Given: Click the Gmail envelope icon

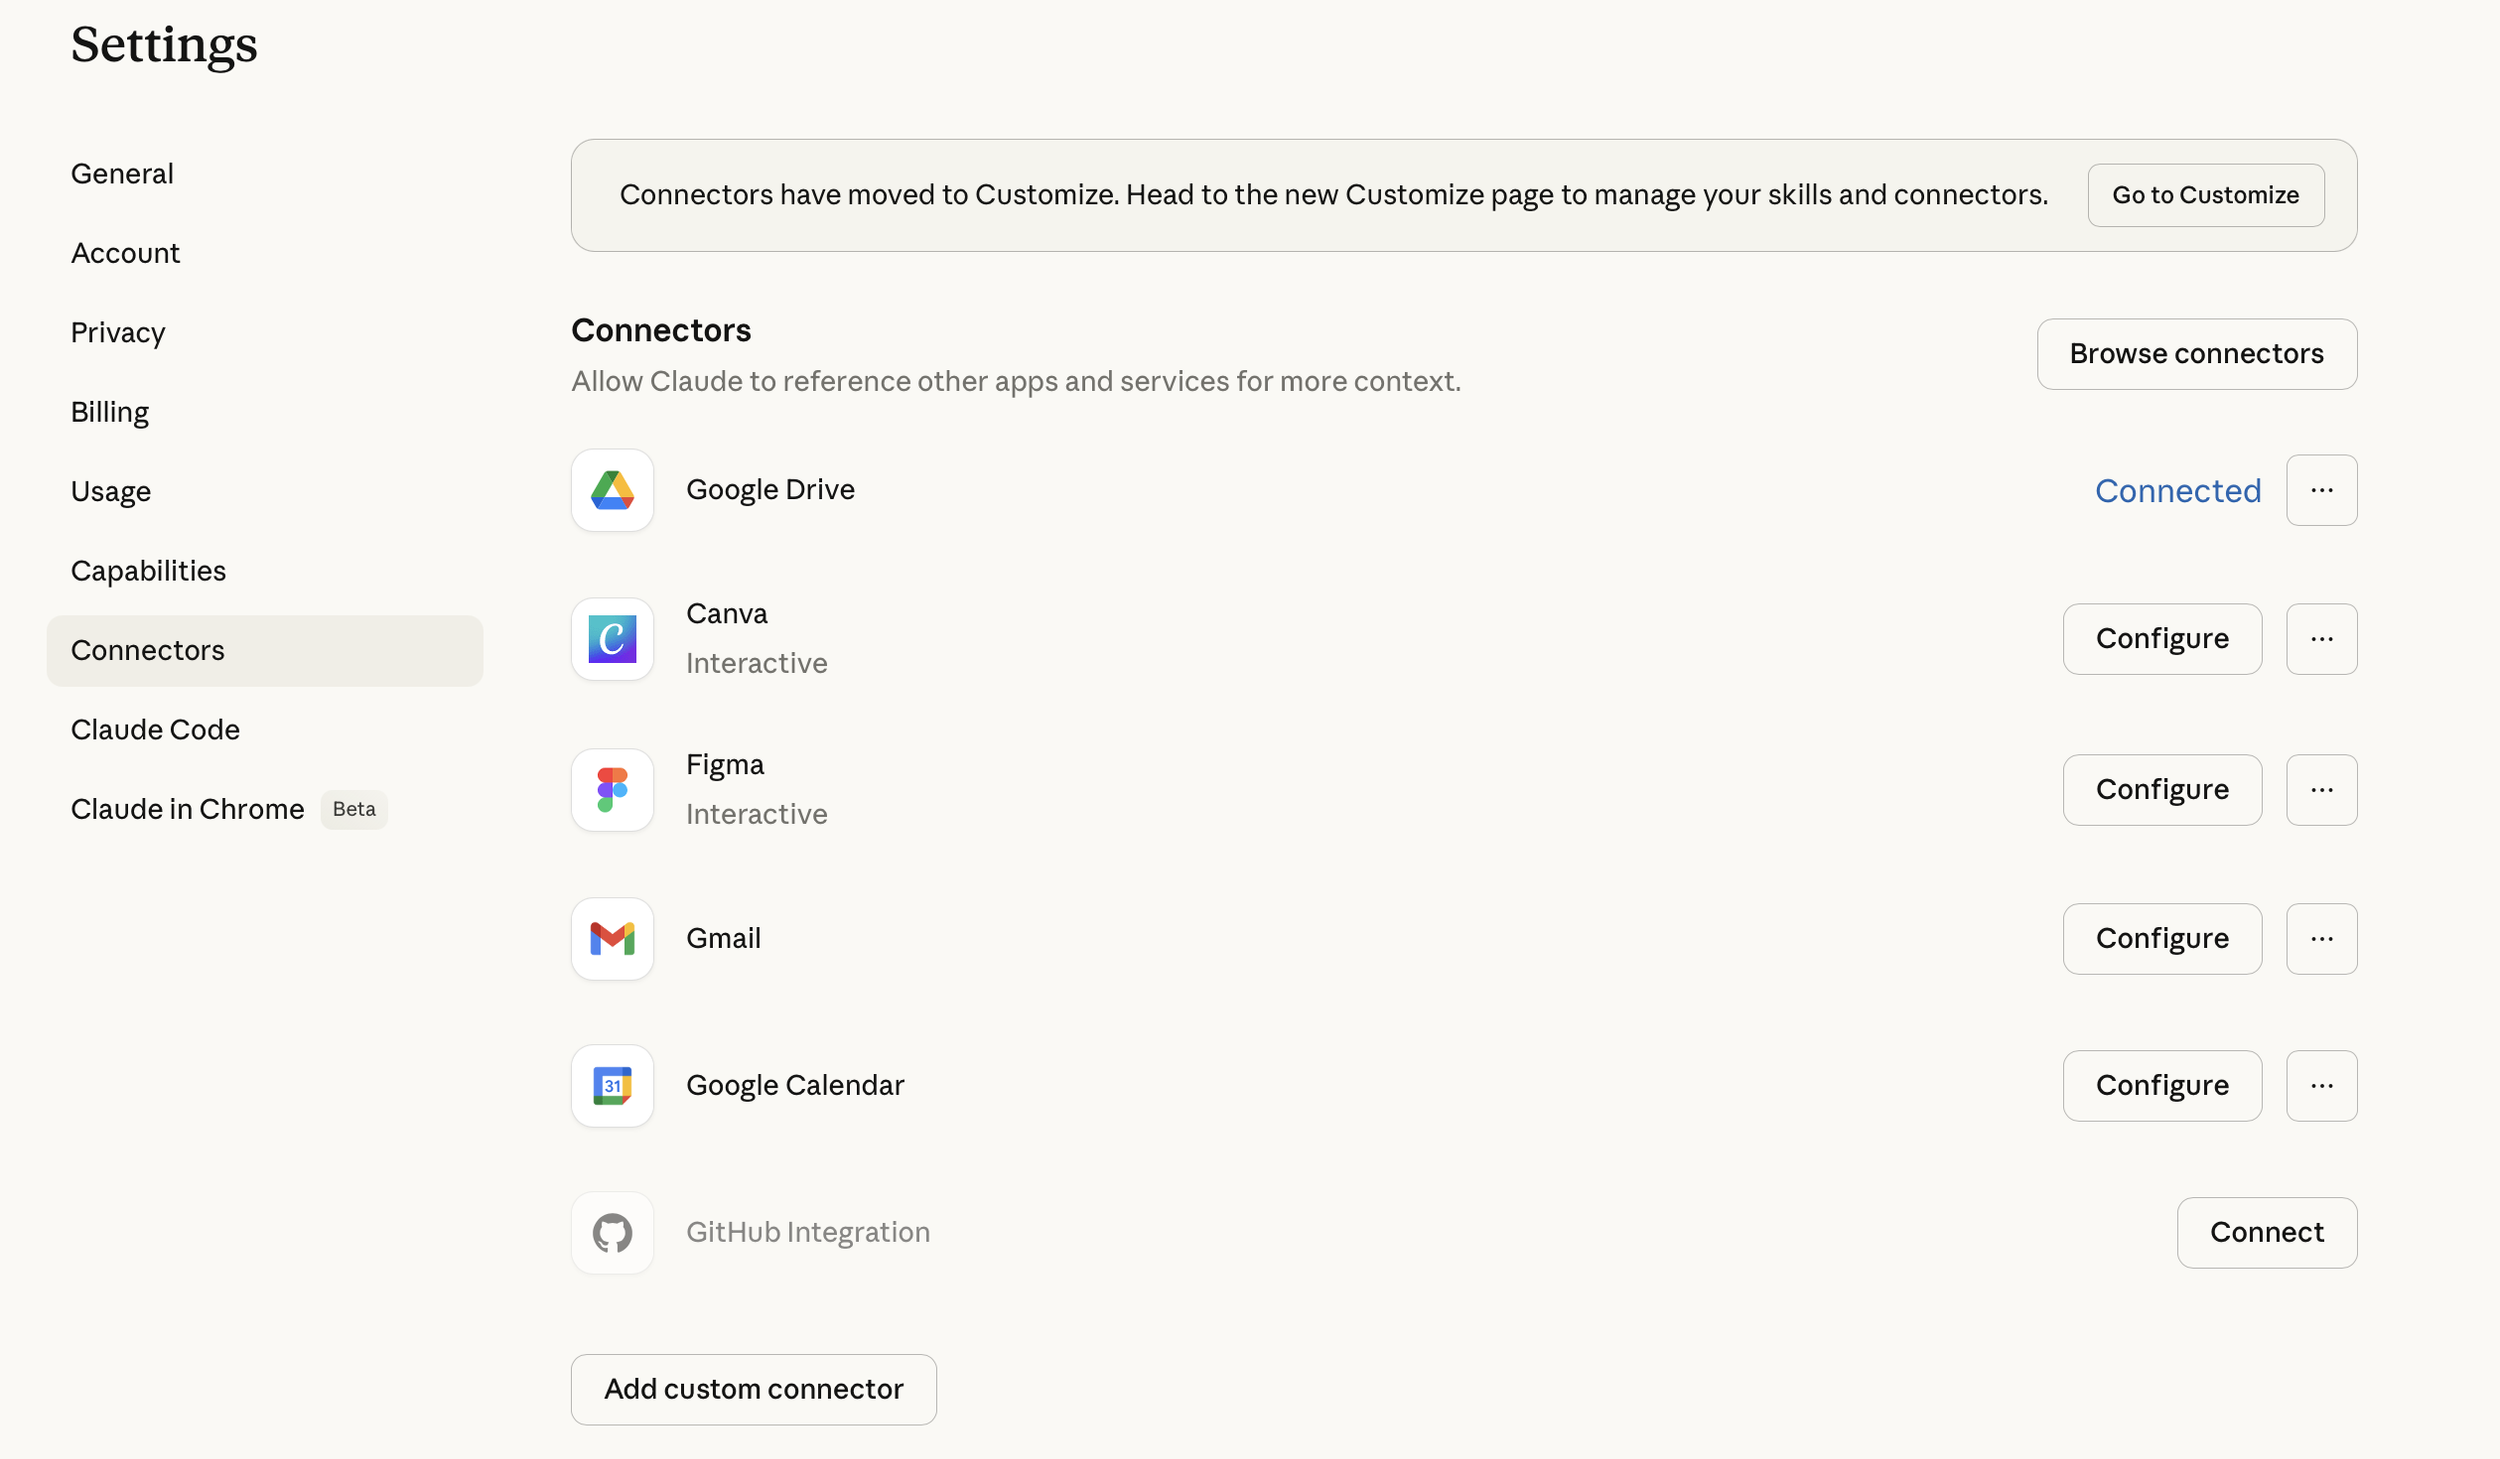Looking at the screenshot, I should tap(612, 938).
